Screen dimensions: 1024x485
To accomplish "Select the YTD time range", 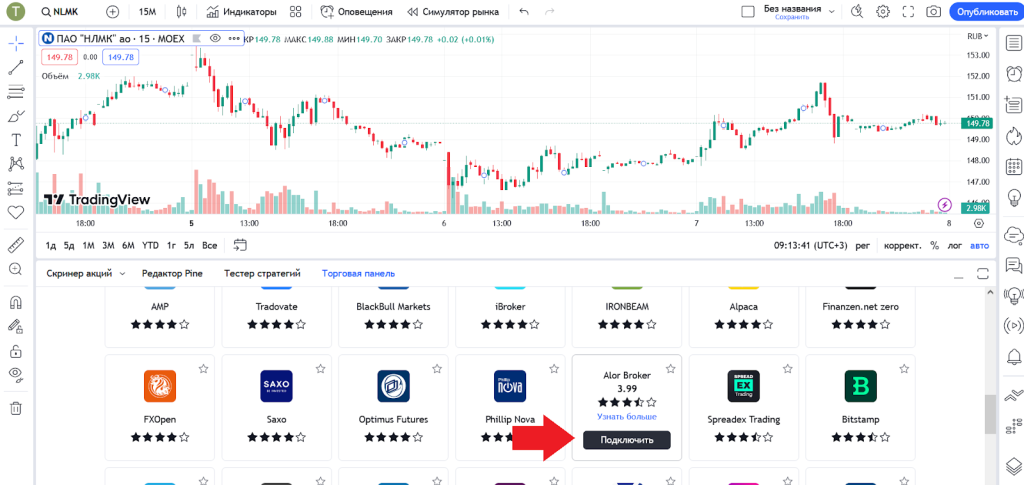I will pos(150,245).
